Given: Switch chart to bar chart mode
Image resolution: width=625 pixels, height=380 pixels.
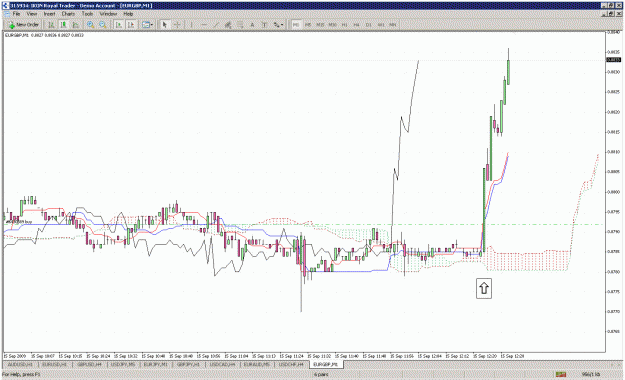Looking at the screenshot, I should click(x=51, y=25).
